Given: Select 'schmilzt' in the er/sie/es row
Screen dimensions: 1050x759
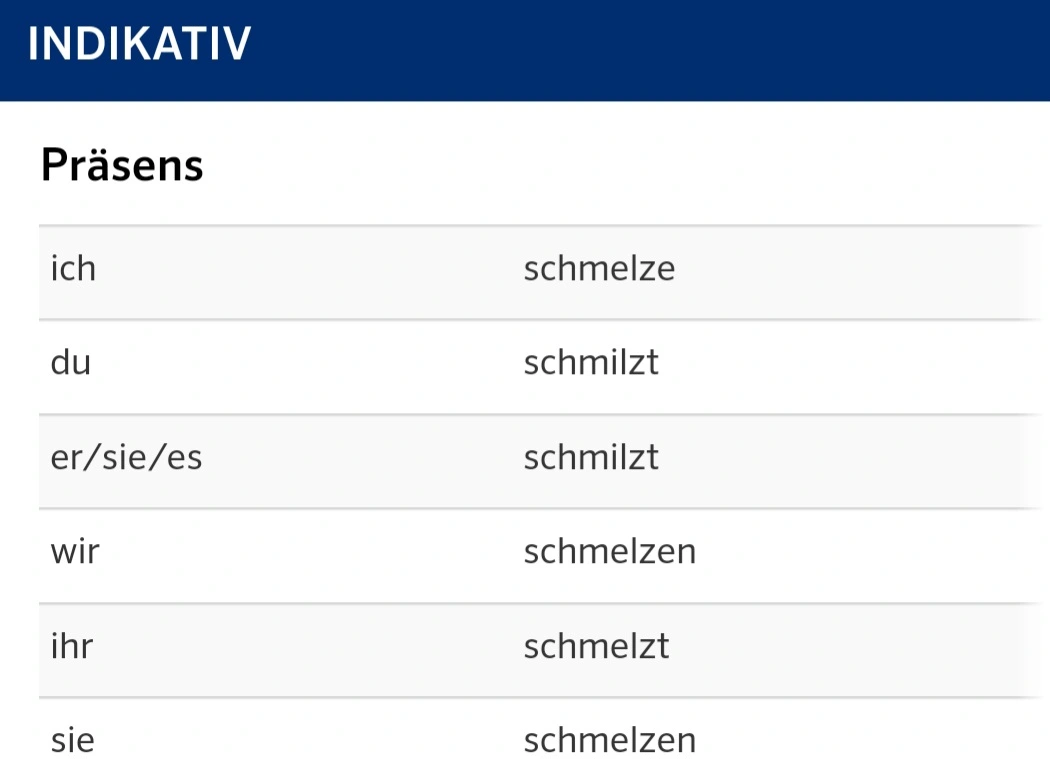Looking at the screenshot, I should [x=591, y=458].
